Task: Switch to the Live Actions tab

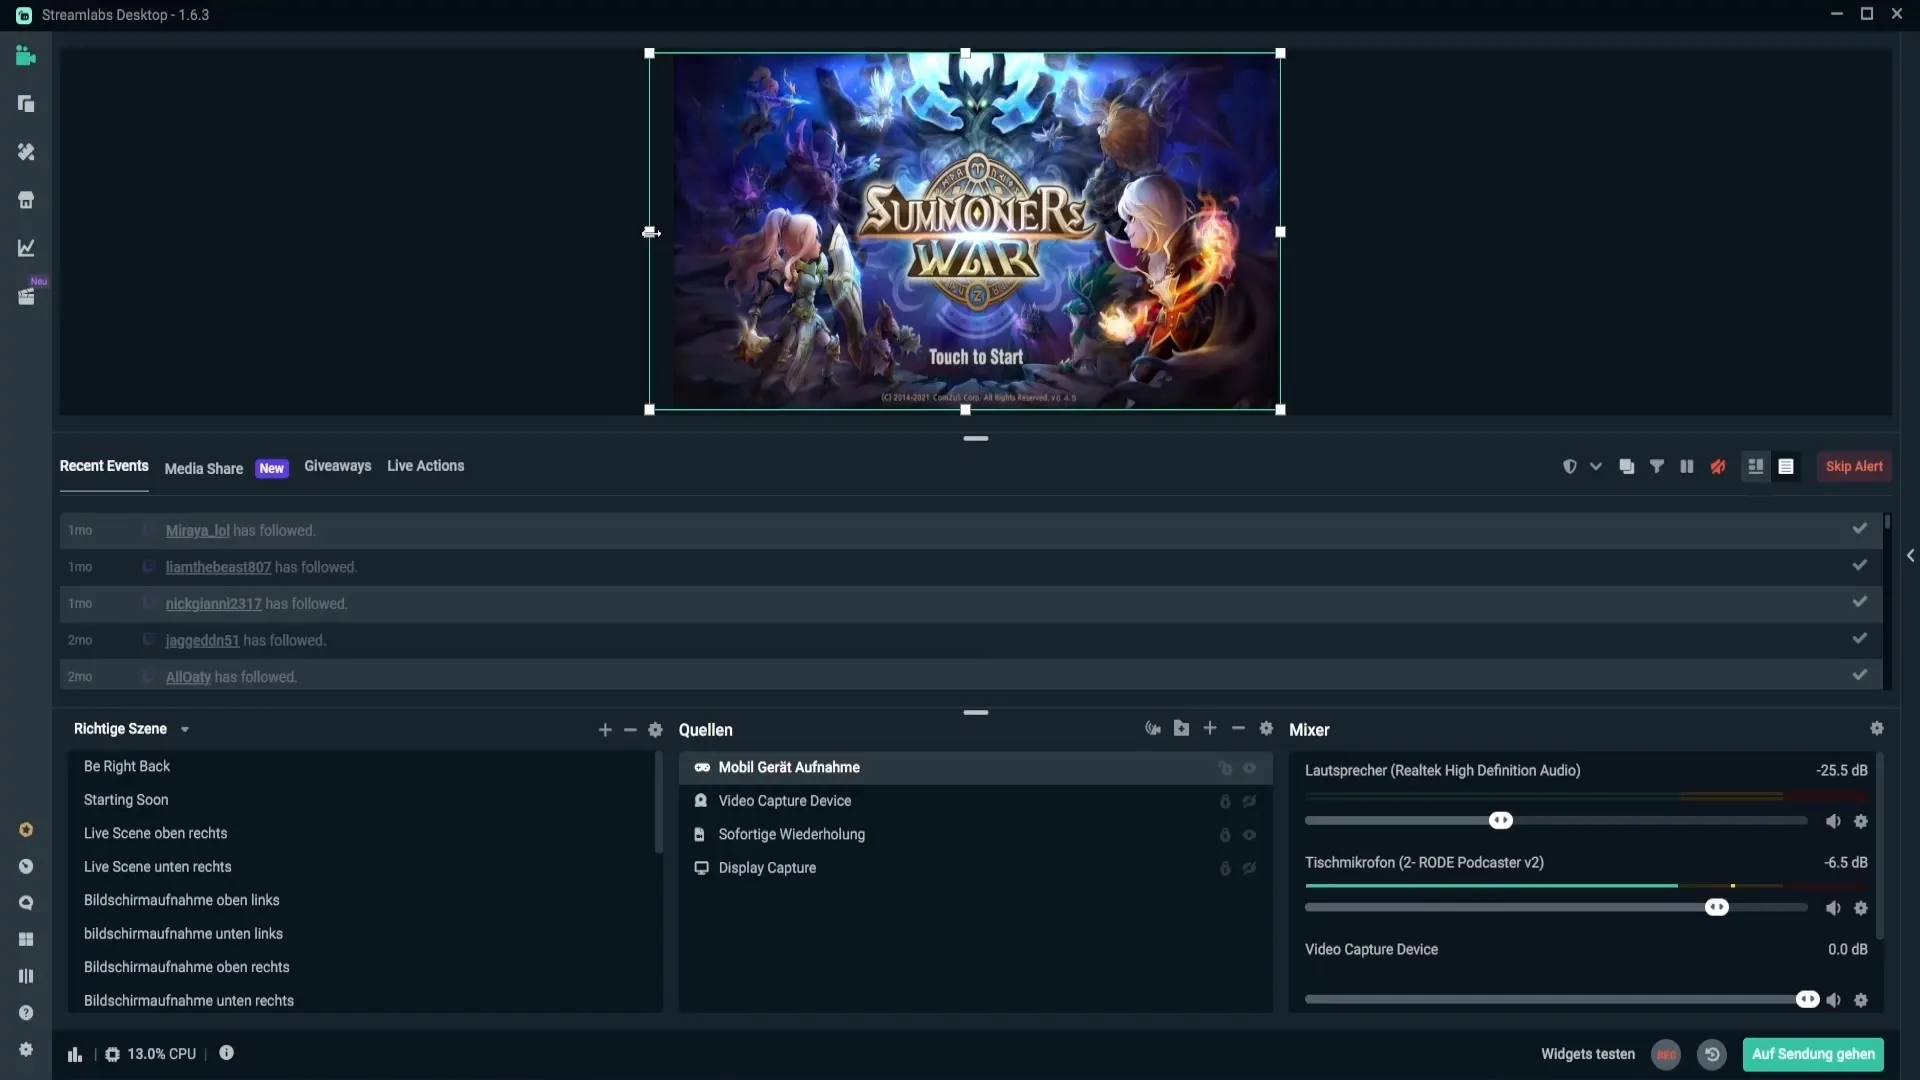Action: [x=425, y=466]
